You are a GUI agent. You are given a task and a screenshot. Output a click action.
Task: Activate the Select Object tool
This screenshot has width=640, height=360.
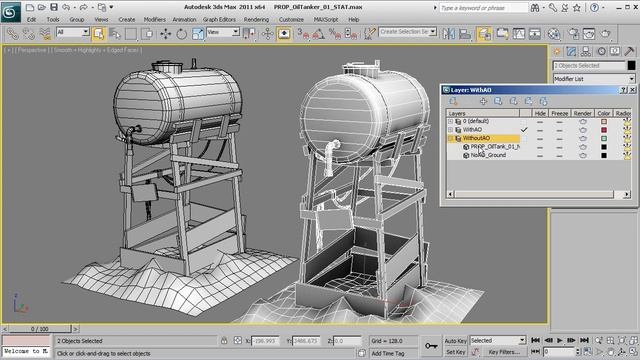pos(98,34)
